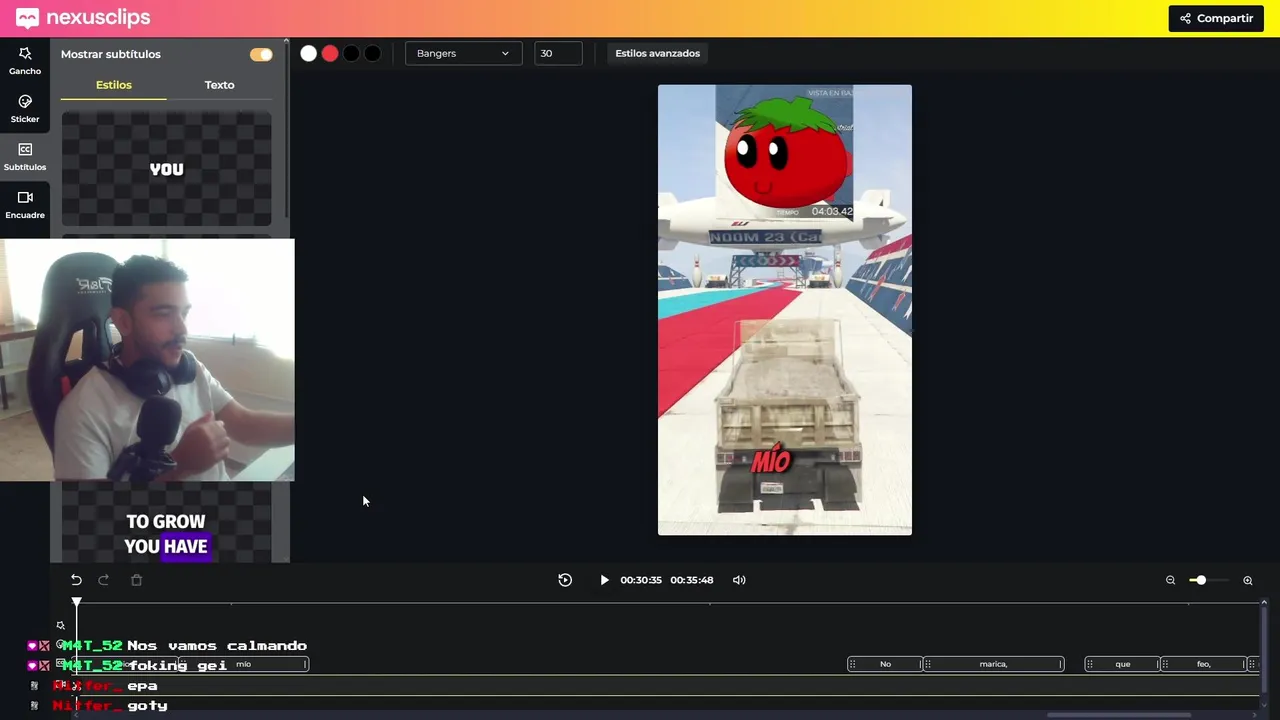1280x720 pixels.
Task: Select the 'que' subtitle clip
Action: (x=1122, y=664)
